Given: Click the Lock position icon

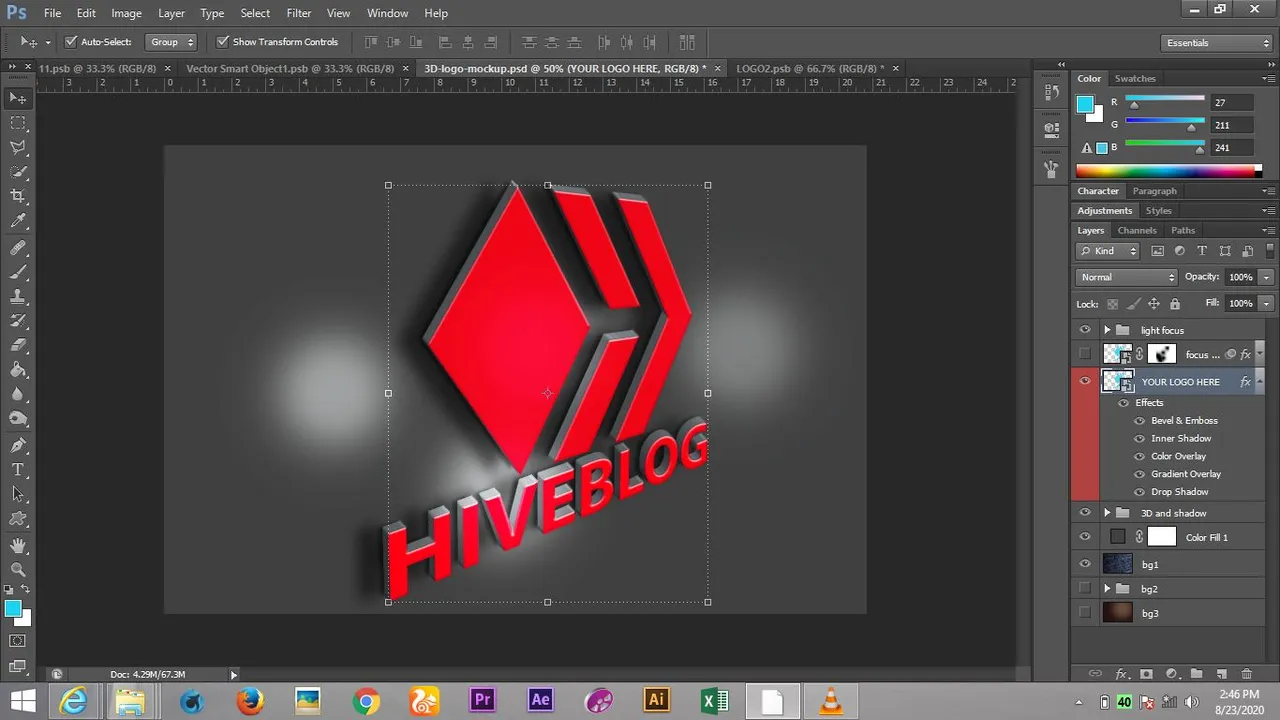Looking at the screenshot, I should 1153,304.
